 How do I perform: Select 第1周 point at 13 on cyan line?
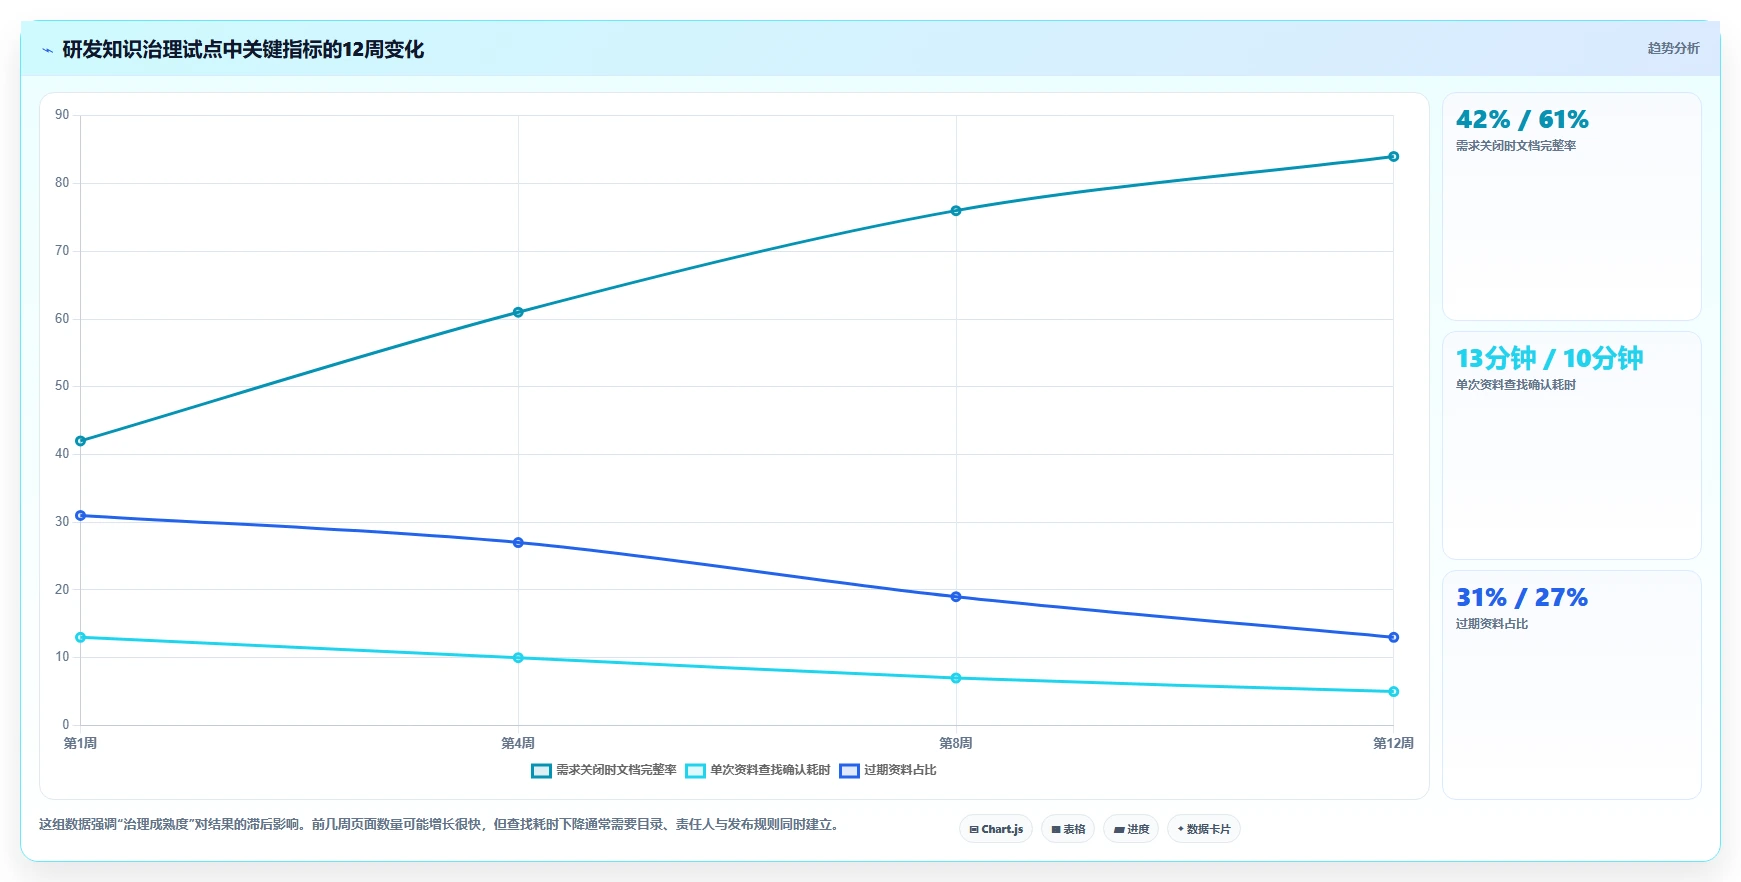[81, 637]
